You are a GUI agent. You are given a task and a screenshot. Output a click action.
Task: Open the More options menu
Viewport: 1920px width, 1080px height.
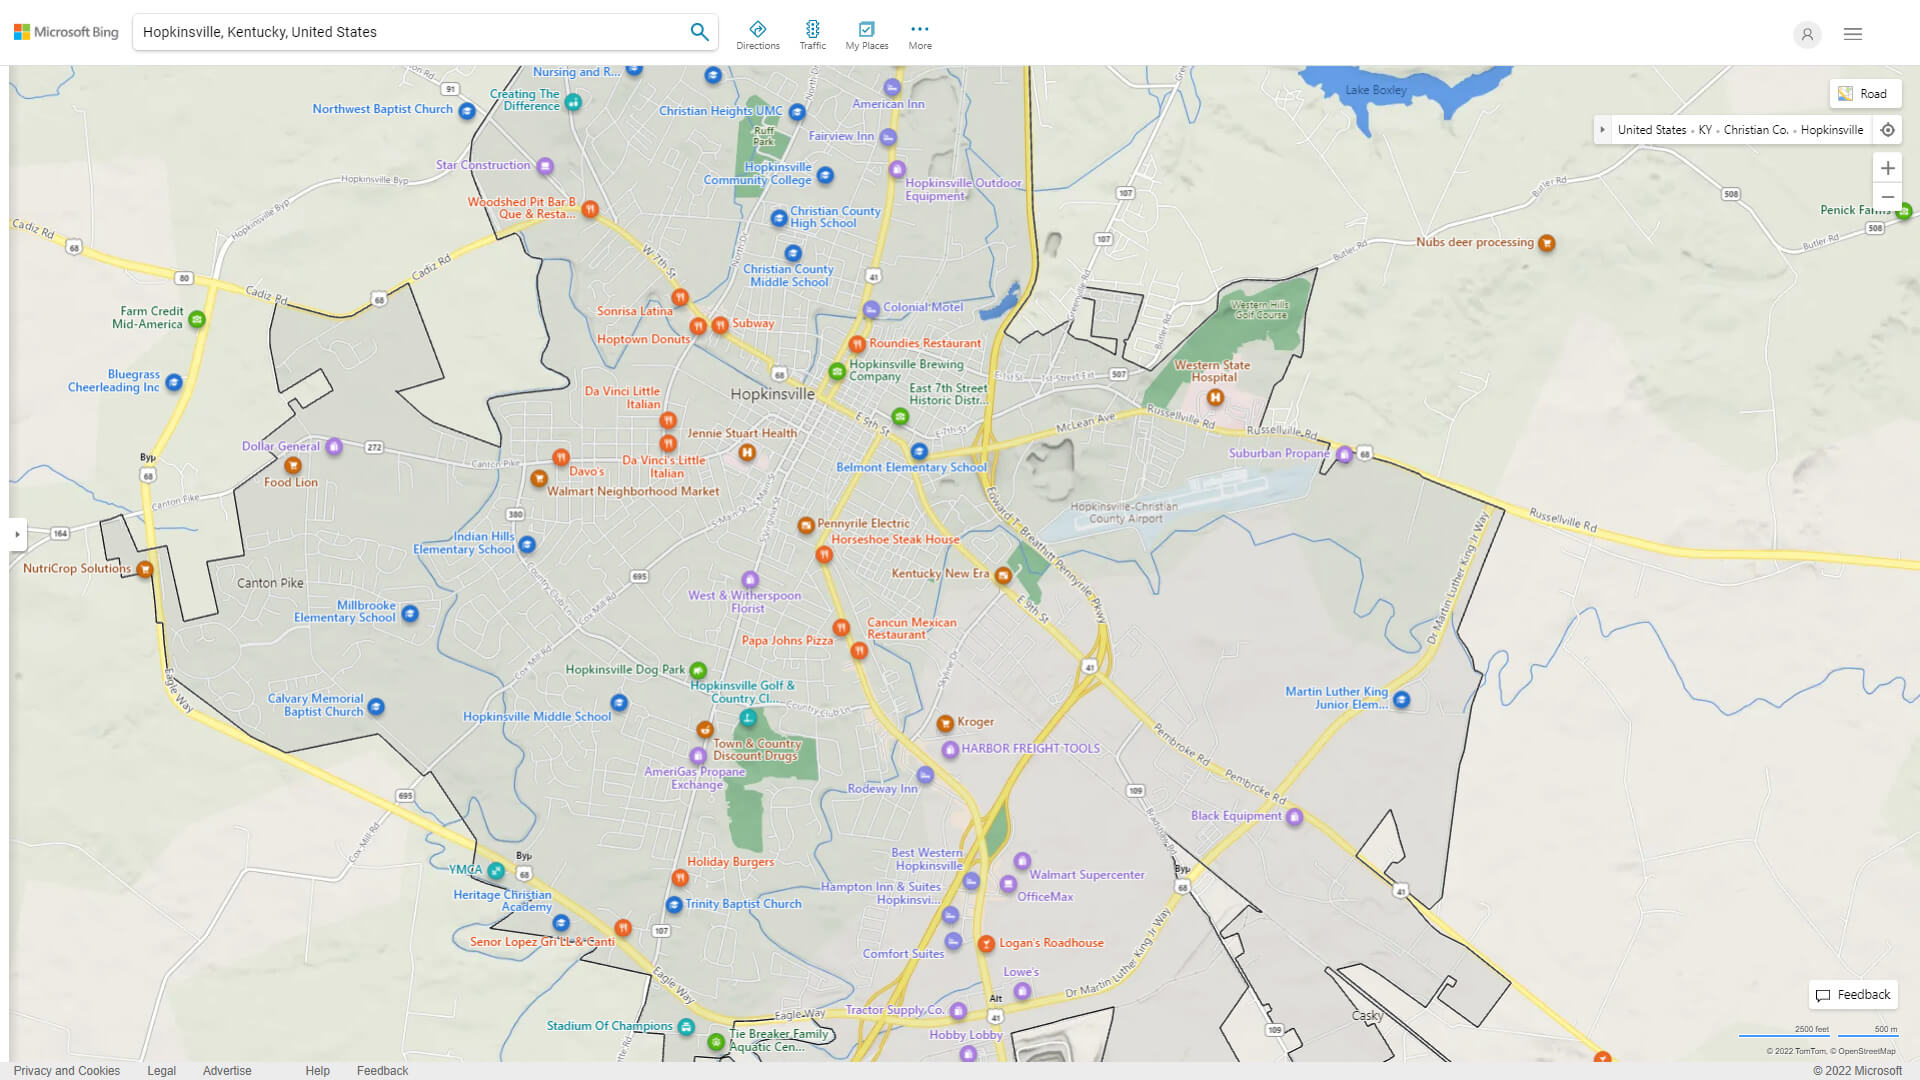point(919,33)
